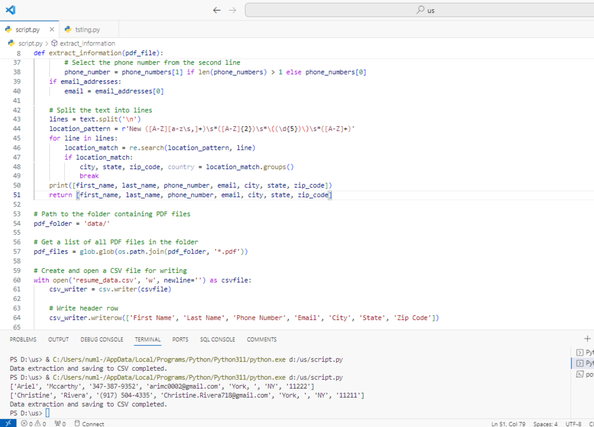Add a new terminal with plus icon
Screen dimensions: 594x427
[587, 339]
